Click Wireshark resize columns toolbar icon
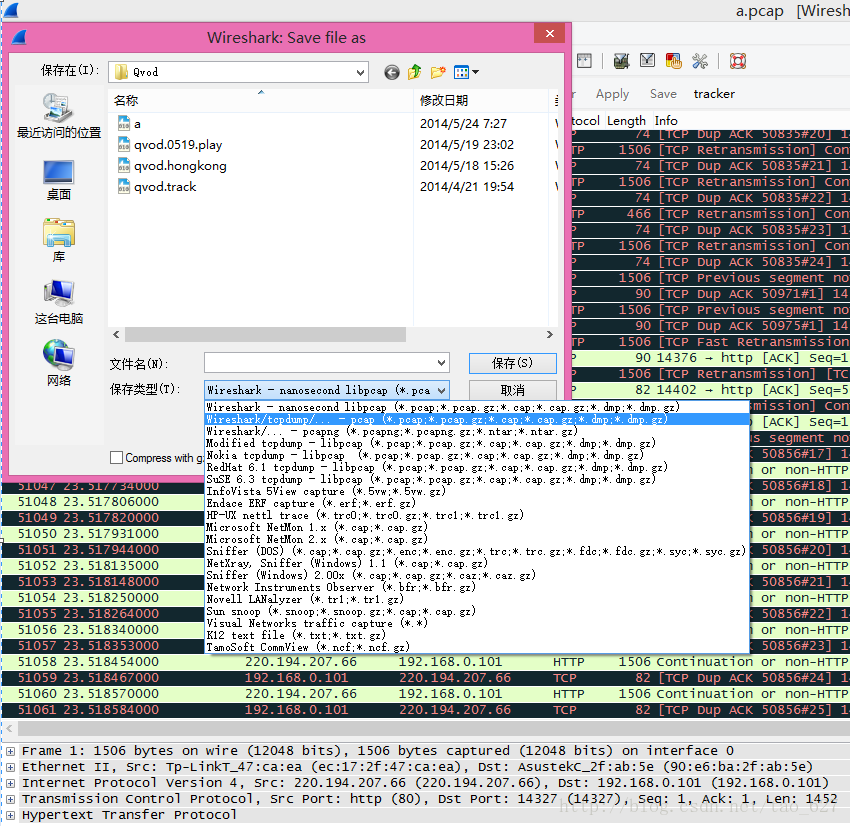Screen dimensions: 850x826 click(584, 61)
